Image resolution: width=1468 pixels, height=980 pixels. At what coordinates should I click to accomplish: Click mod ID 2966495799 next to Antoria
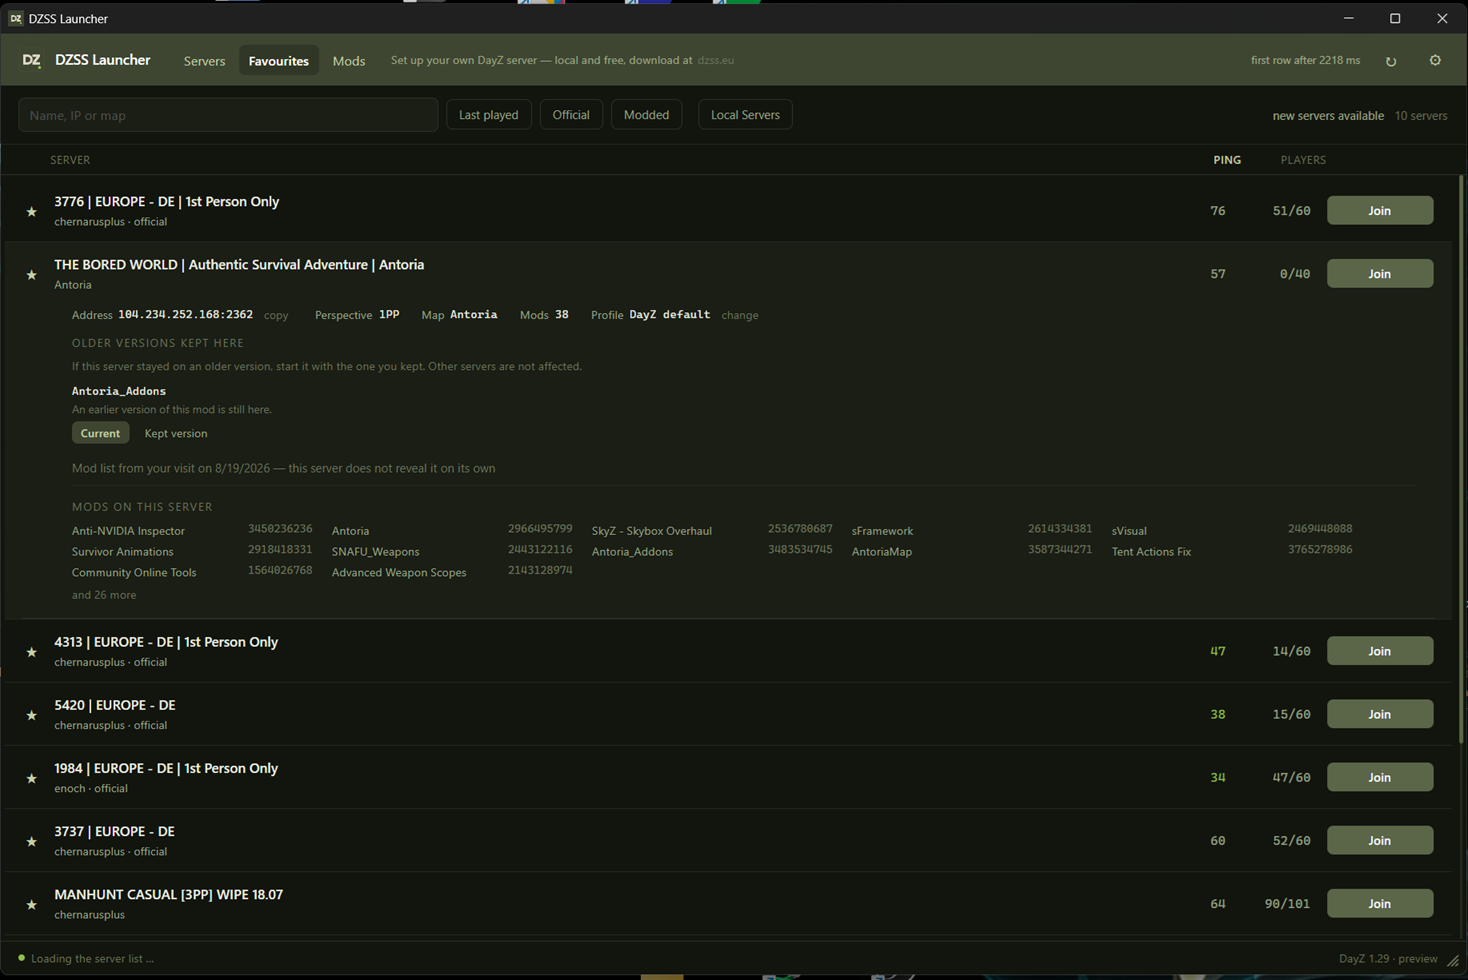pos(540,529)
